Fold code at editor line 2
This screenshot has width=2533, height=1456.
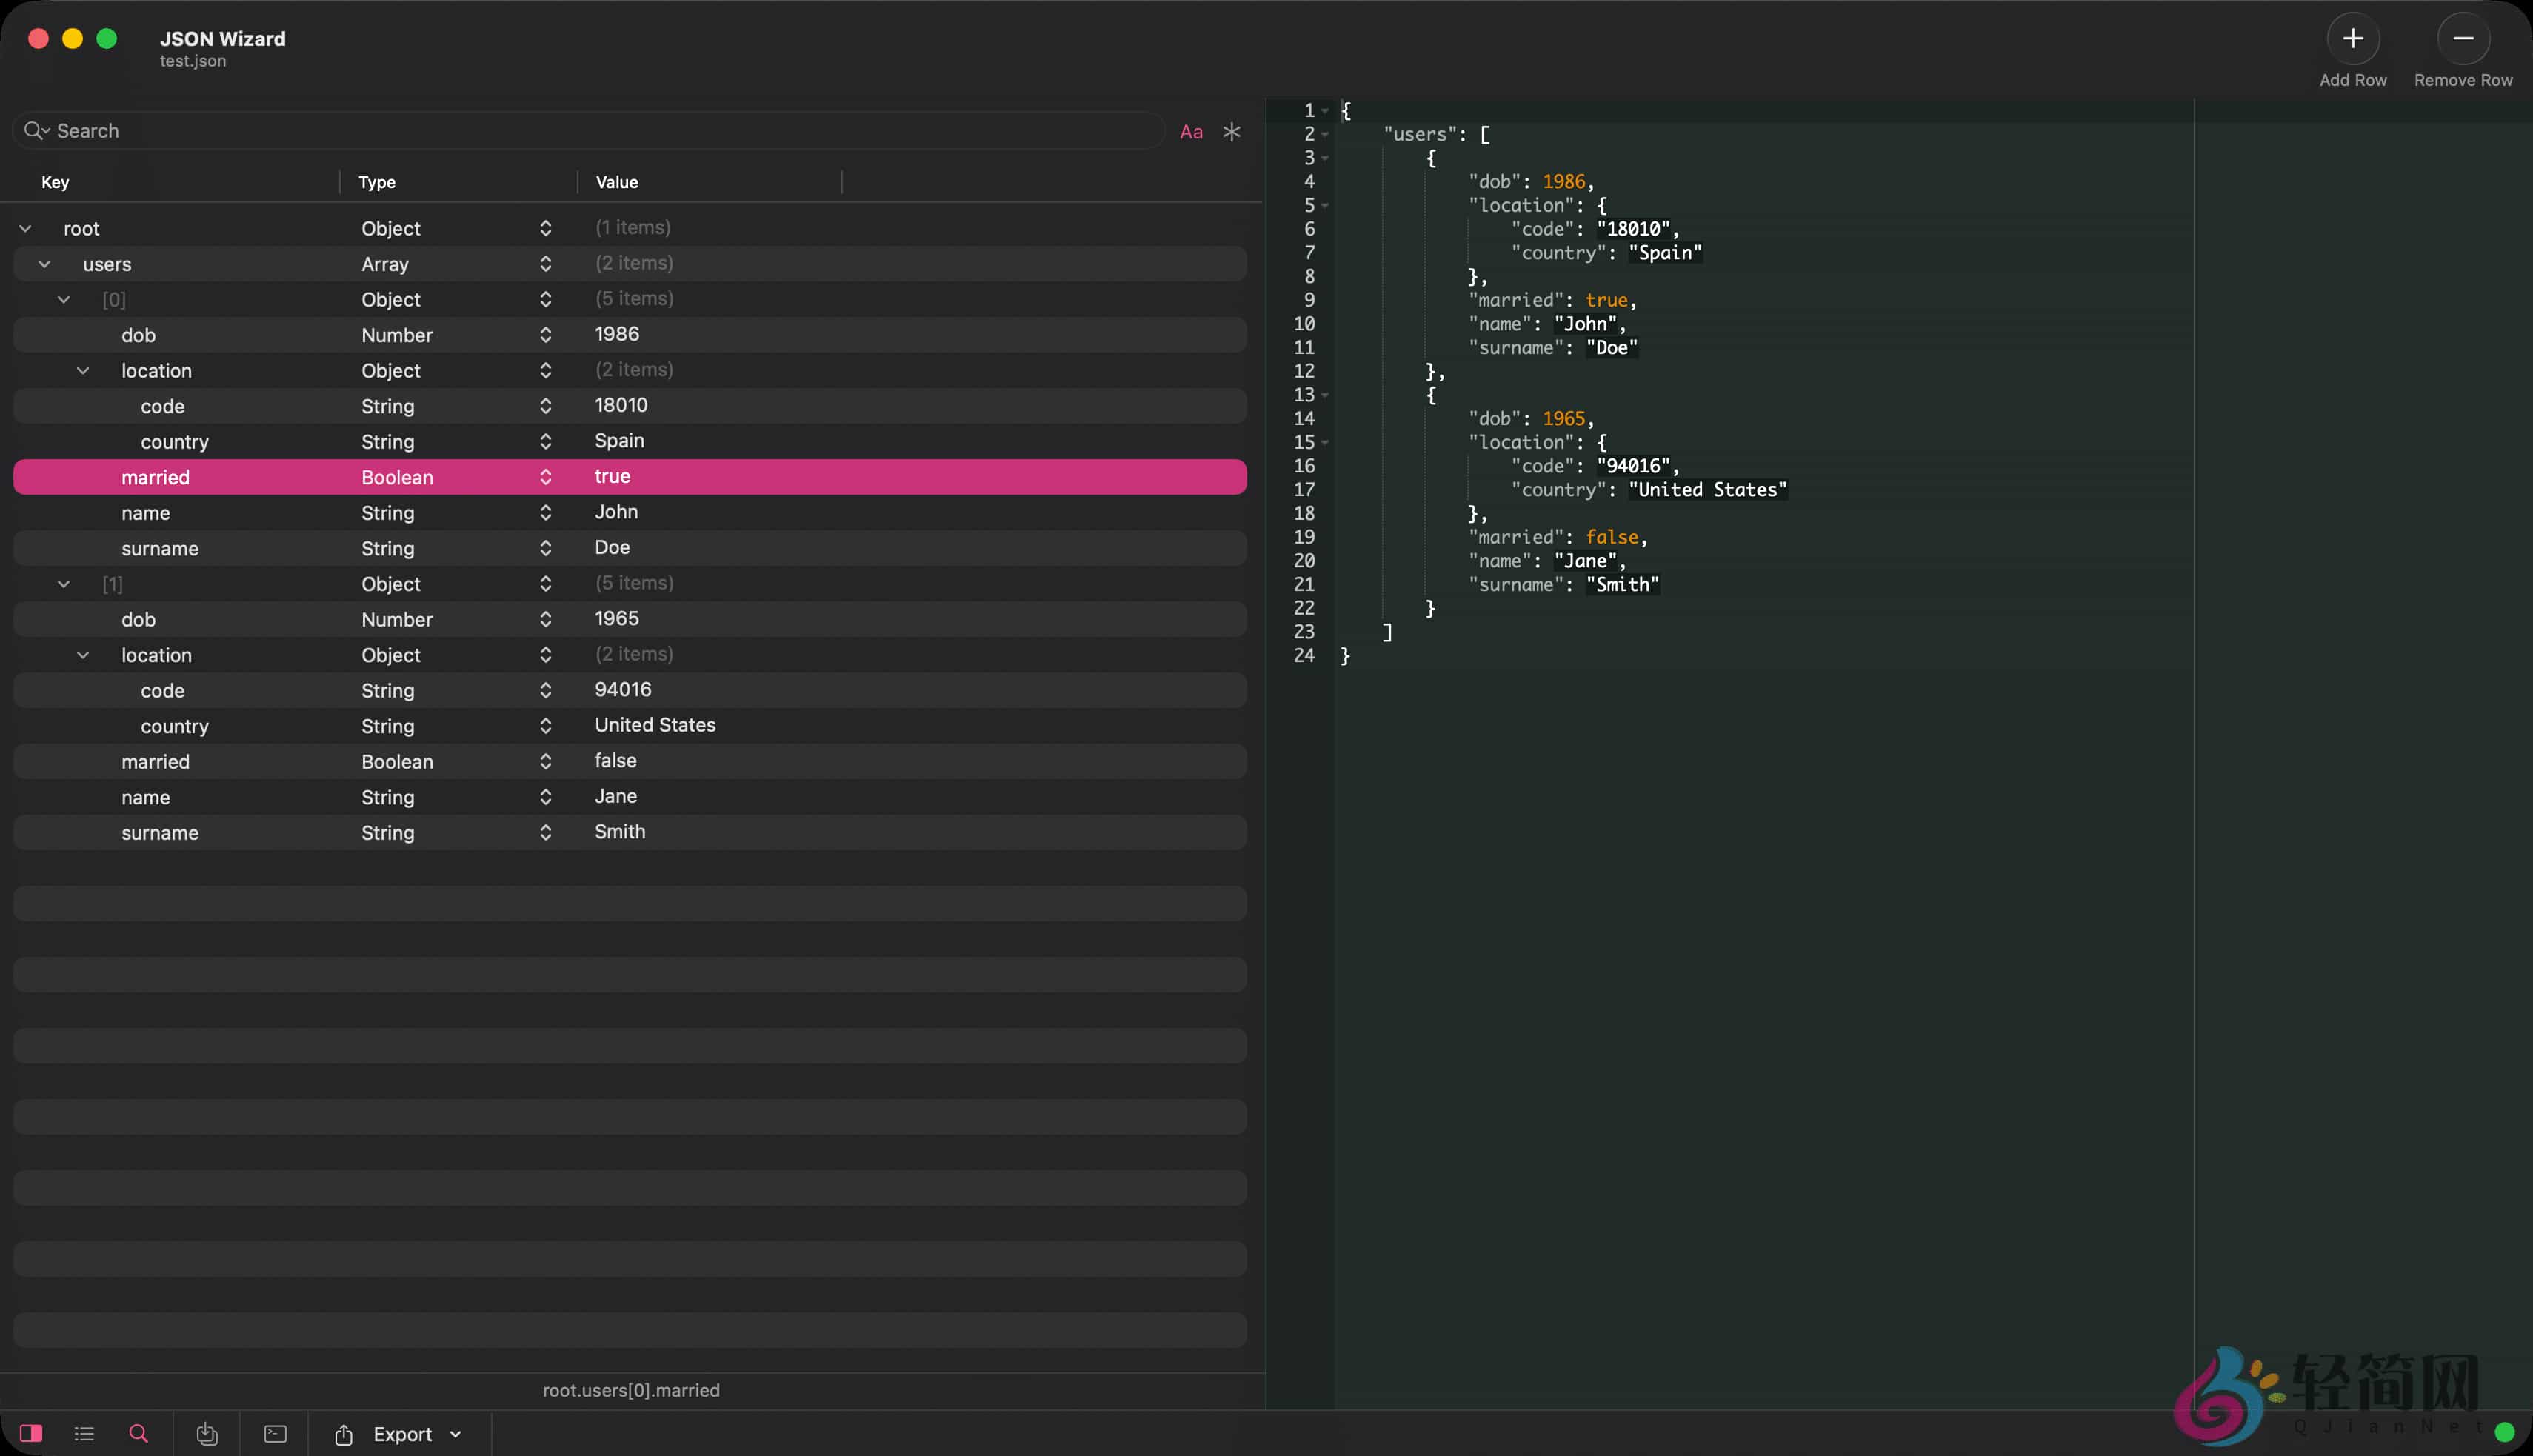(x=1325, y=135)
